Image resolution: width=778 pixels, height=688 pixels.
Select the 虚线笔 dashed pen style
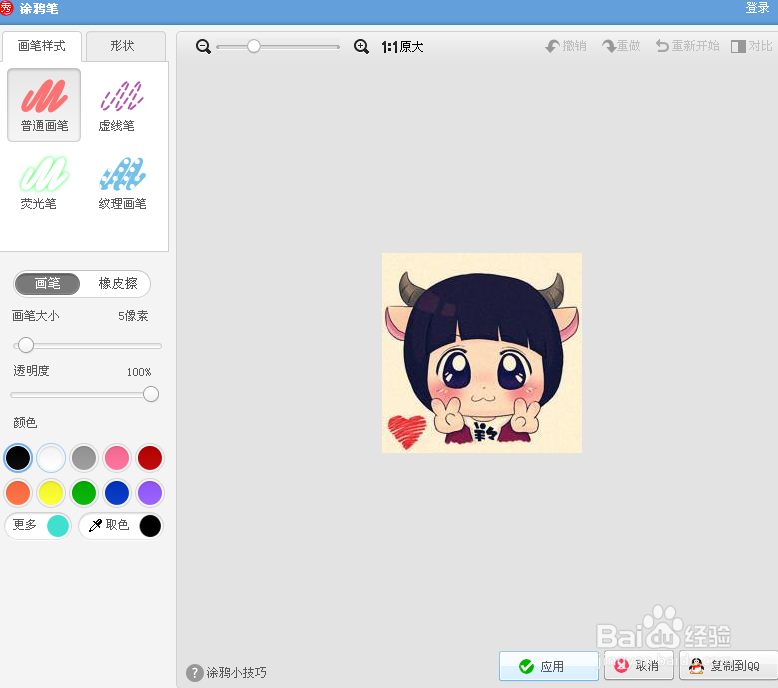point(121,105)
